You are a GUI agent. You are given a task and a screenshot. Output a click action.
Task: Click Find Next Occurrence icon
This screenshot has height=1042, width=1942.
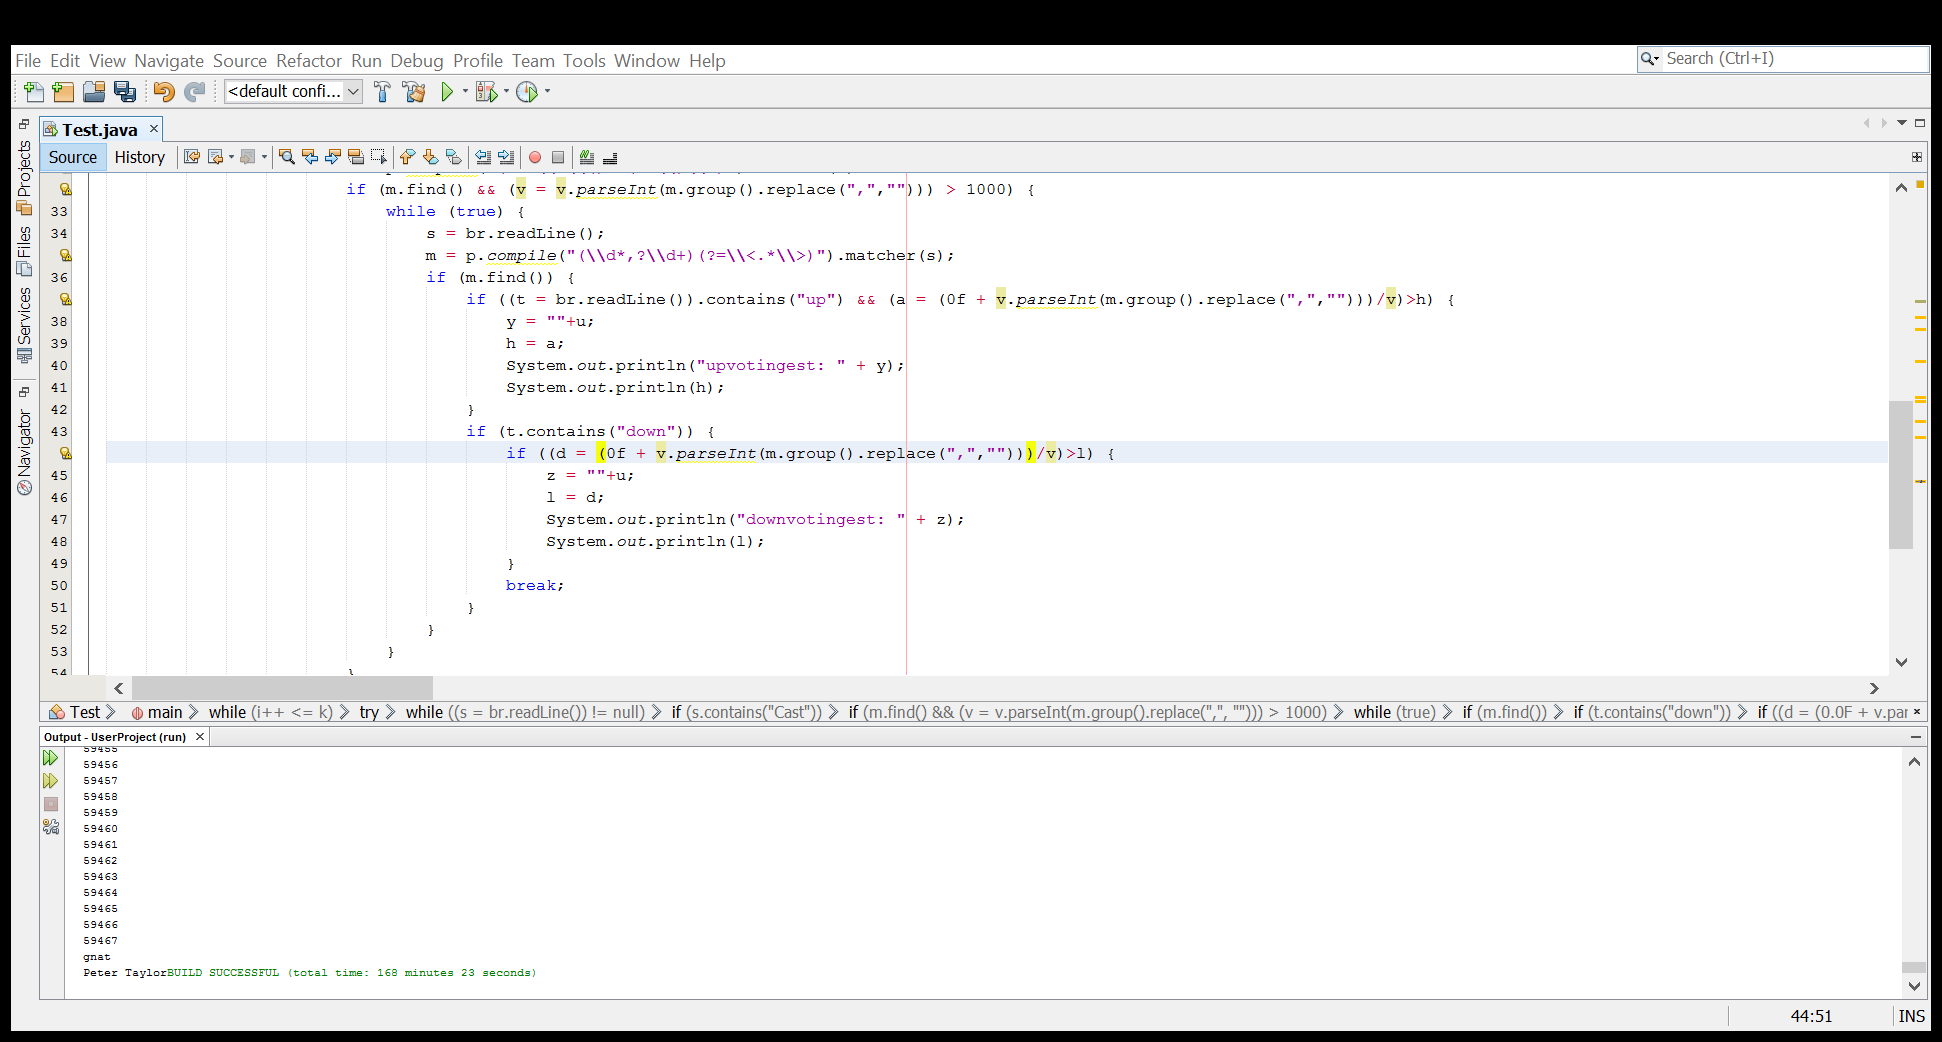(333, 157)
